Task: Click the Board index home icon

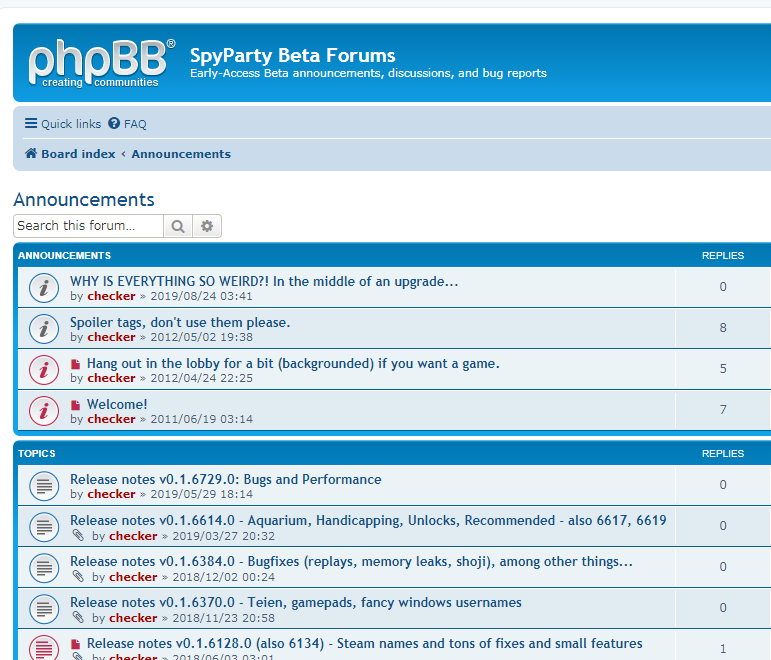Action: 31,153
